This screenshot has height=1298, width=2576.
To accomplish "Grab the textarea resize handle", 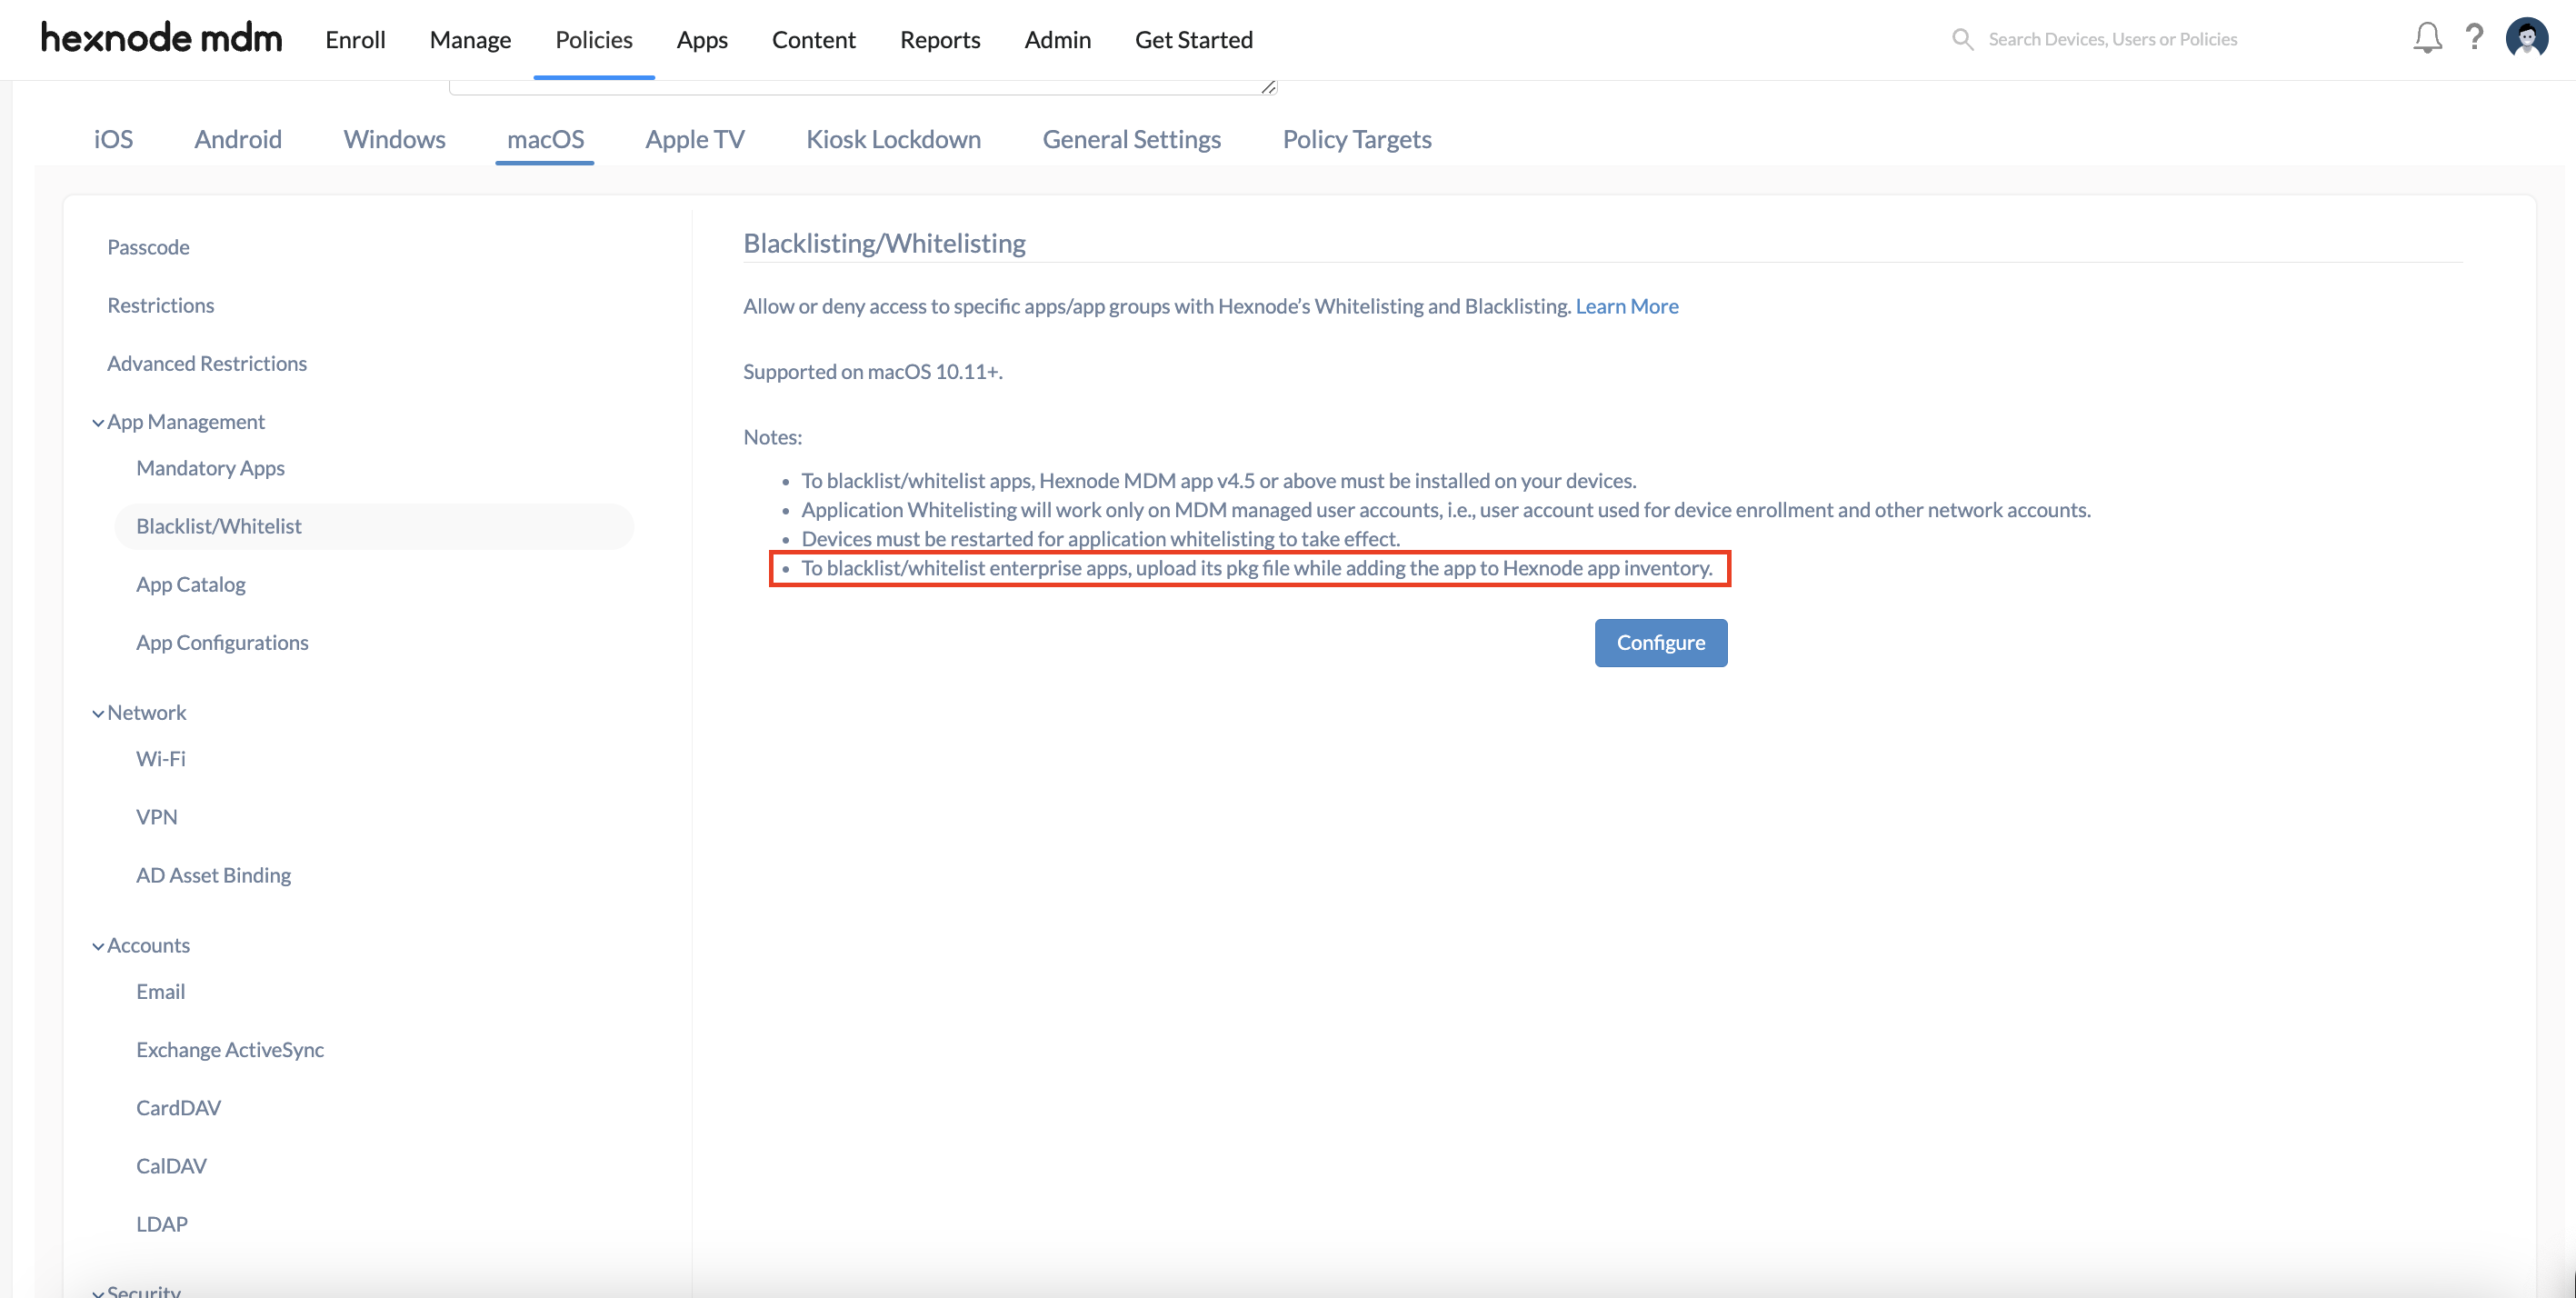I will tap(1268, 87).
